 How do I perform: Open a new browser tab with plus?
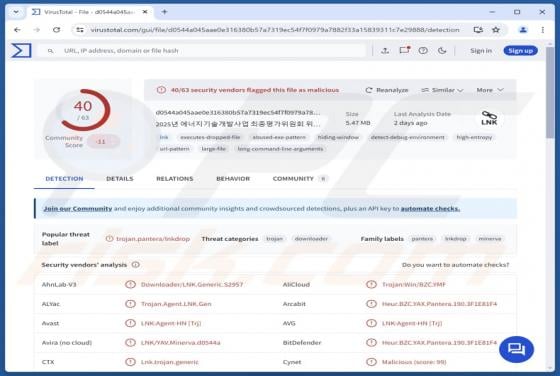(x=164, y=12)
